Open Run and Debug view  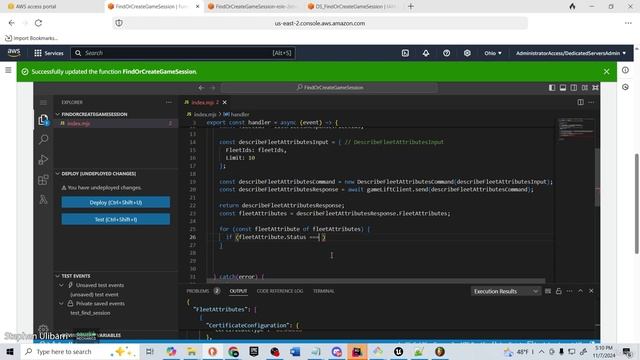[43, 159]
